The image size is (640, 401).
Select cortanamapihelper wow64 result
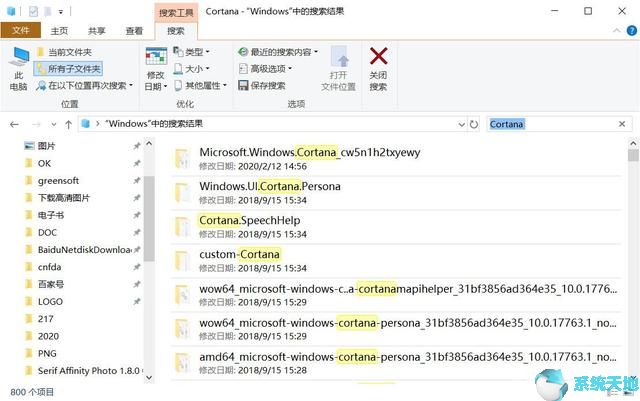396,295
